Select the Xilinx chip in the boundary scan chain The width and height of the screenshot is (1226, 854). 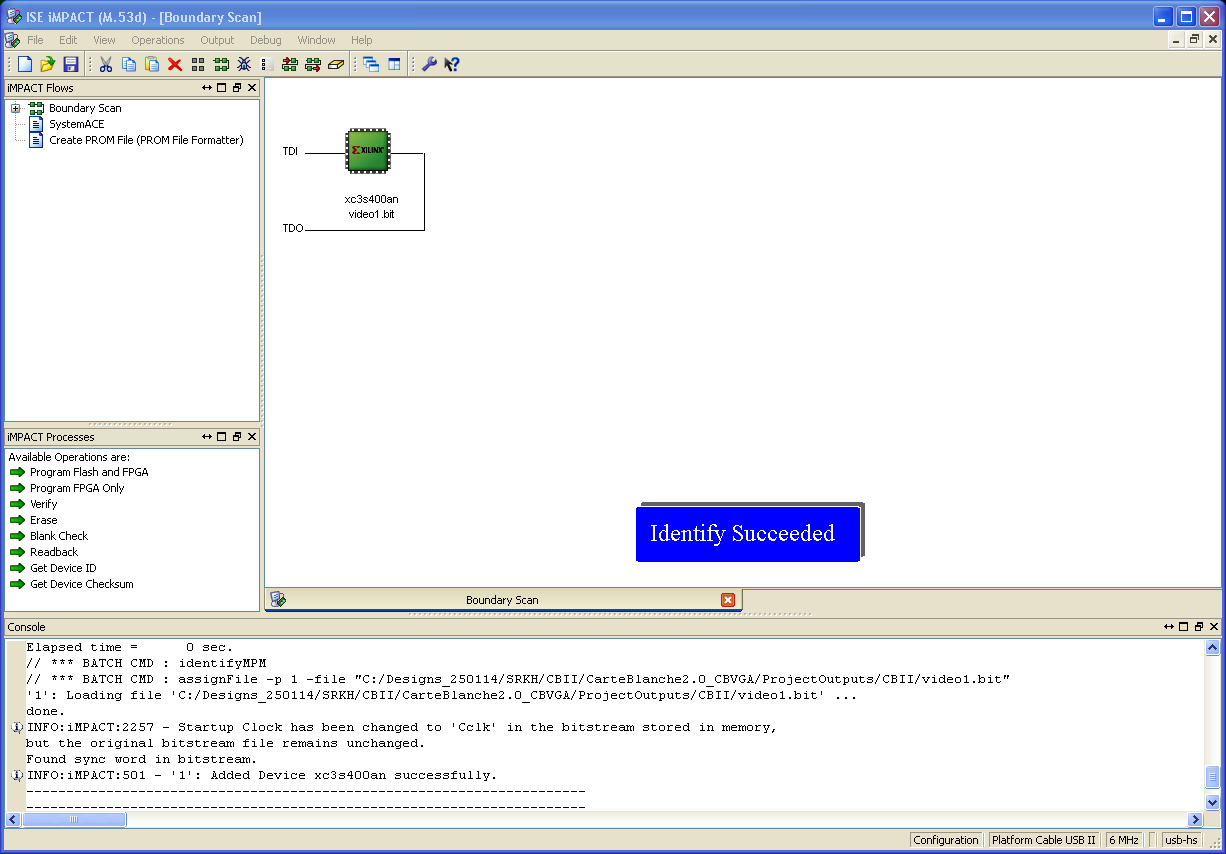point(367,150)
